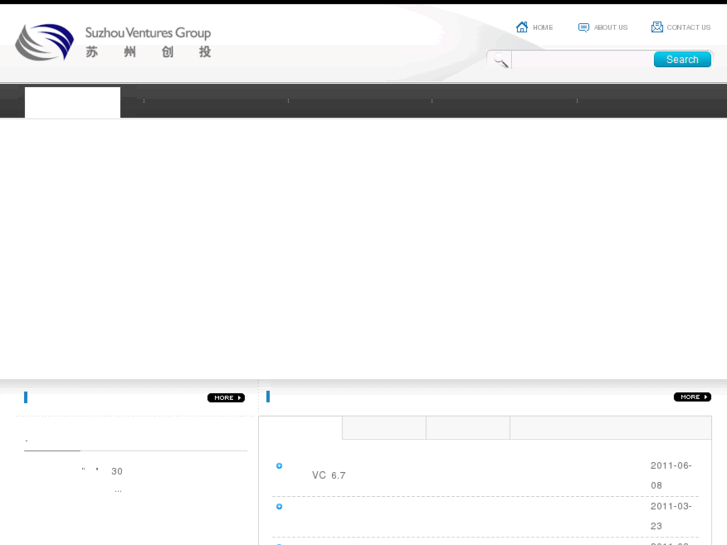Click the CONTACT US envelope icon
Viewport: 727px width, 545px height.
point(657,27)
